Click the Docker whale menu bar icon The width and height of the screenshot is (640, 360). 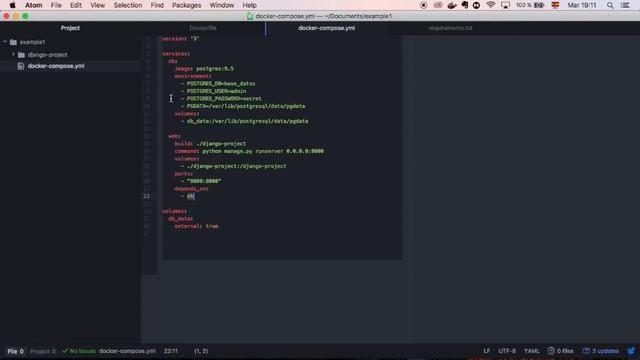(451, 5)
